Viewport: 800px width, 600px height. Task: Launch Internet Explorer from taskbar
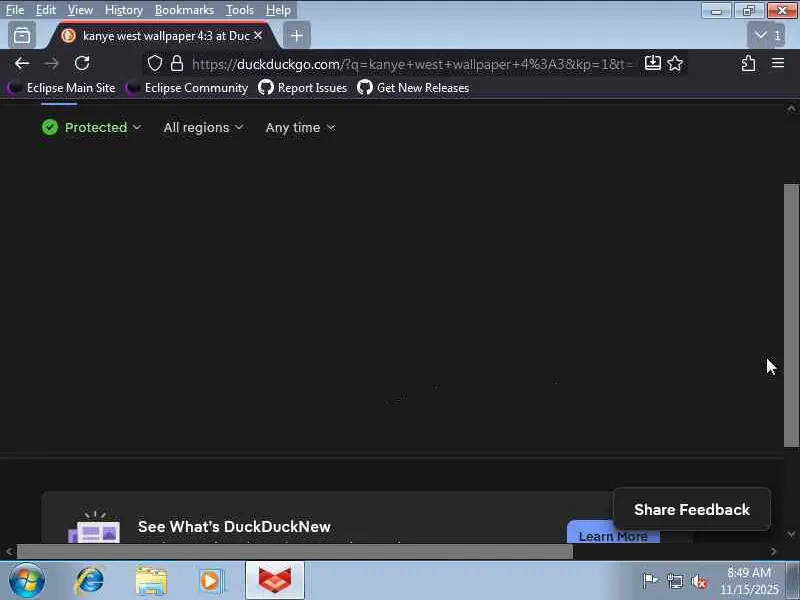[90, 581]
